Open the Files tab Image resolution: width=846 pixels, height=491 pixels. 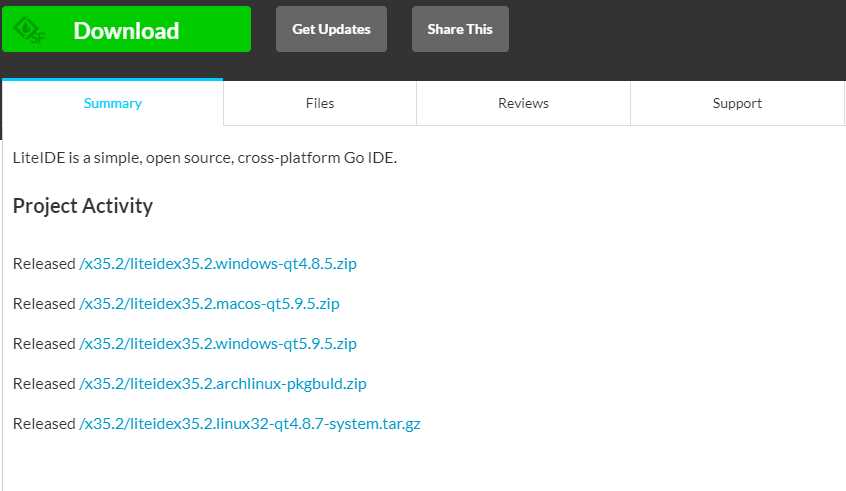tap(320, 103)
